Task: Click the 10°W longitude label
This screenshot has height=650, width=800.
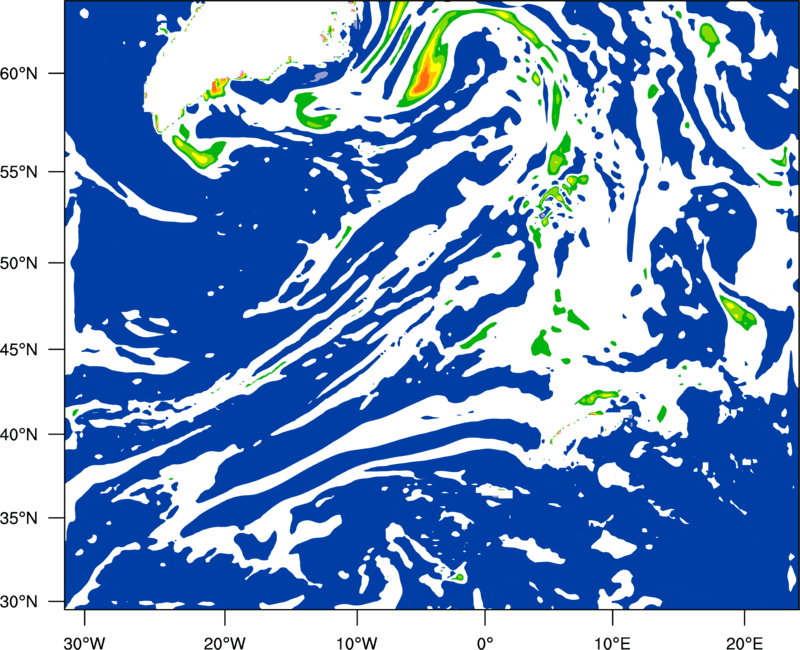Action: click(x=357, y=643)
